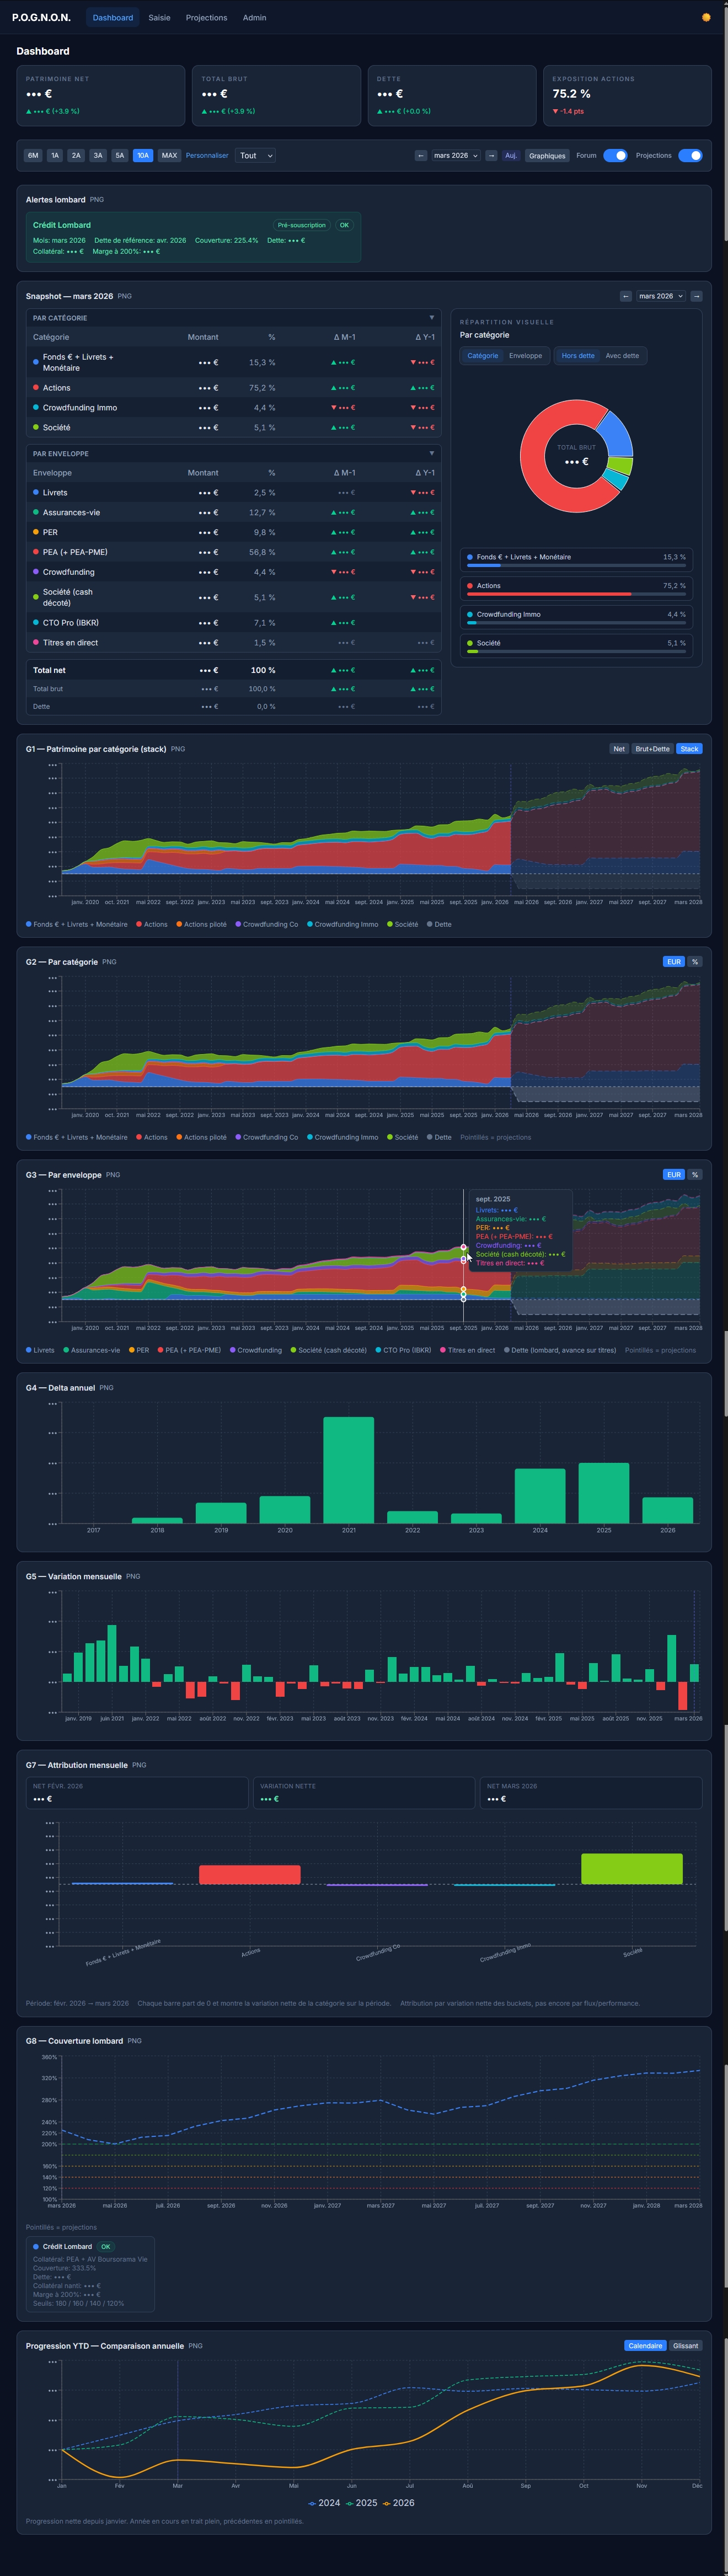Open the Projections navigation tab
Screen dimensions: 728x2576
(x=206, y=18)
